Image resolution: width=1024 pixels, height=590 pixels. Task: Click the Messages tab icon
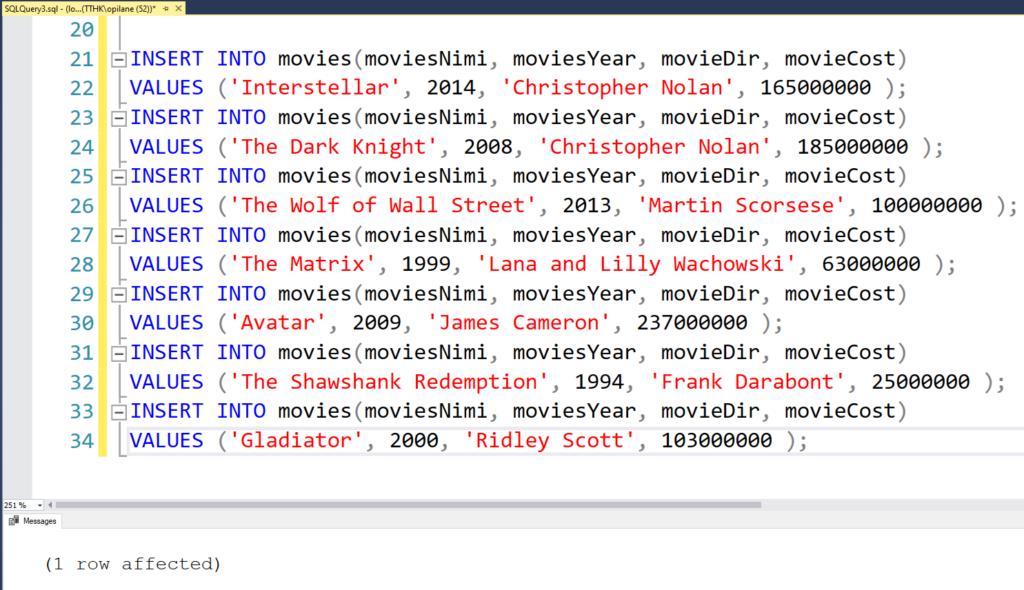(x=13, y=521)
